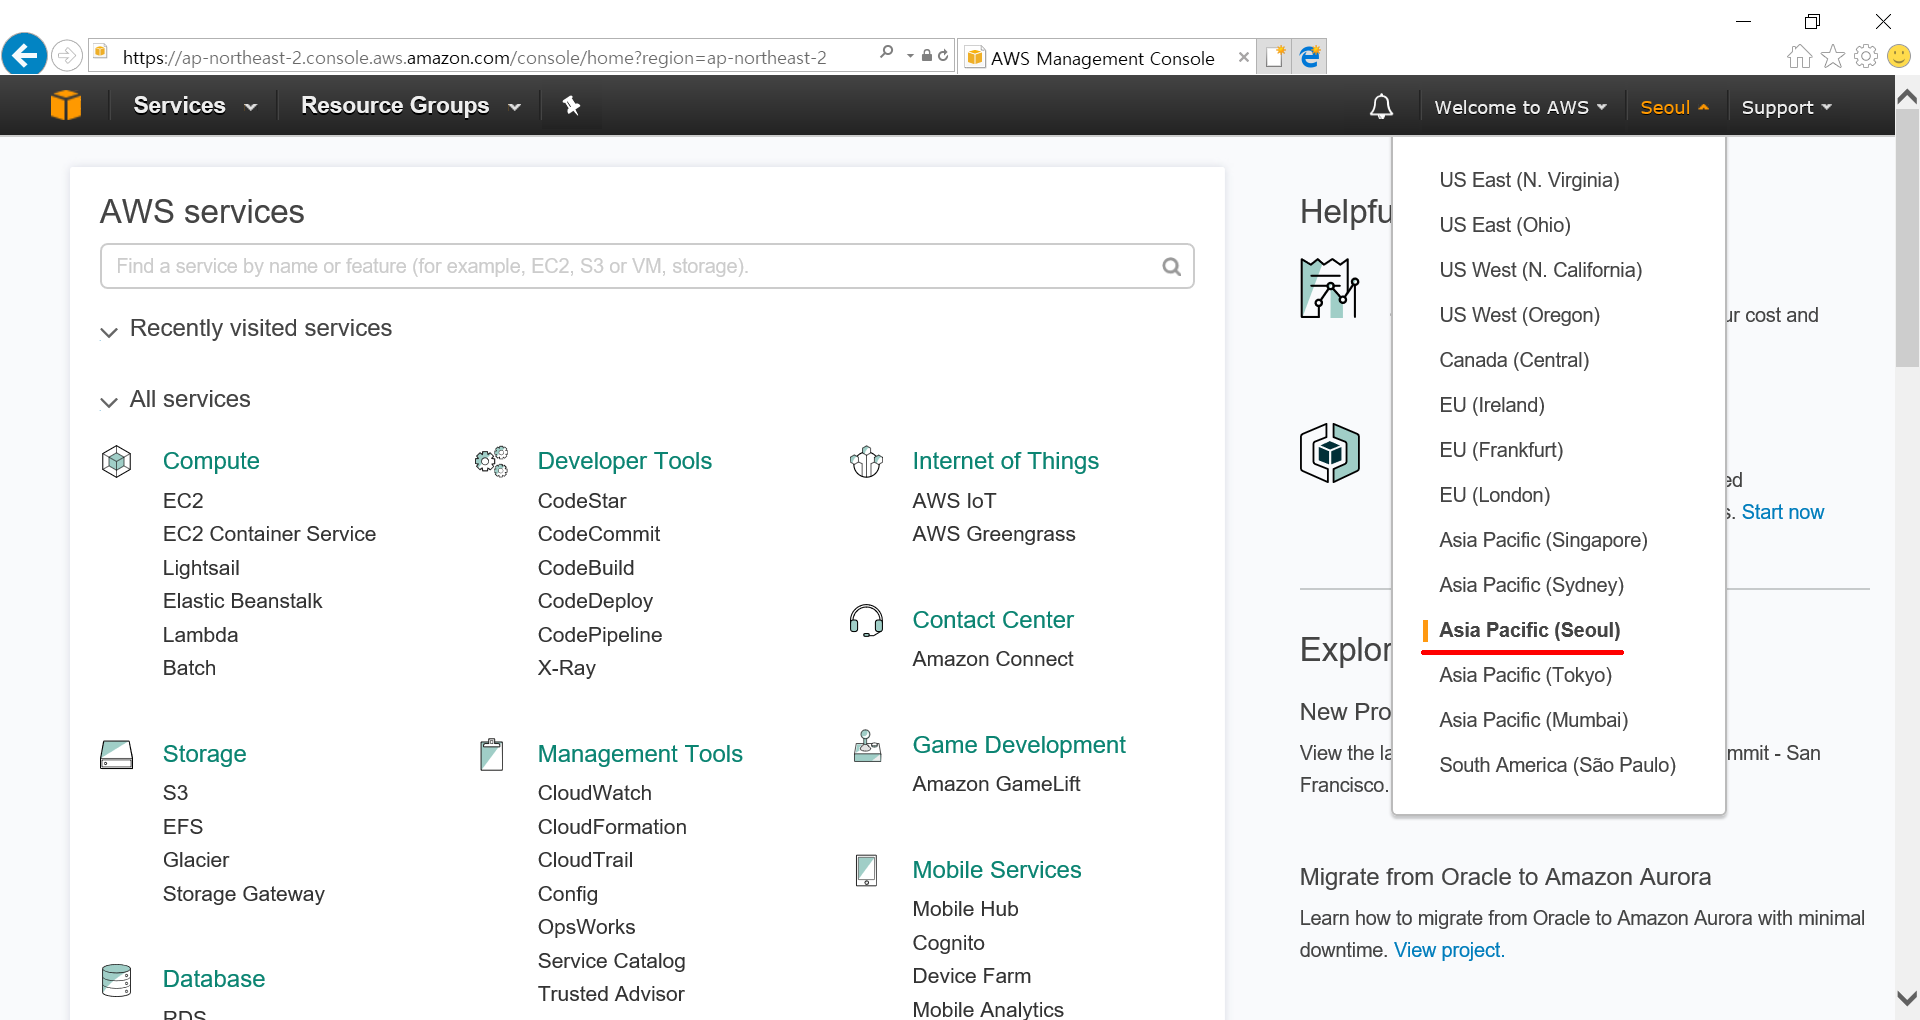This screenshot has height=1020, width=1920.
Task: Click the vertical scrollbar thumb
Action: [1906, 238]
